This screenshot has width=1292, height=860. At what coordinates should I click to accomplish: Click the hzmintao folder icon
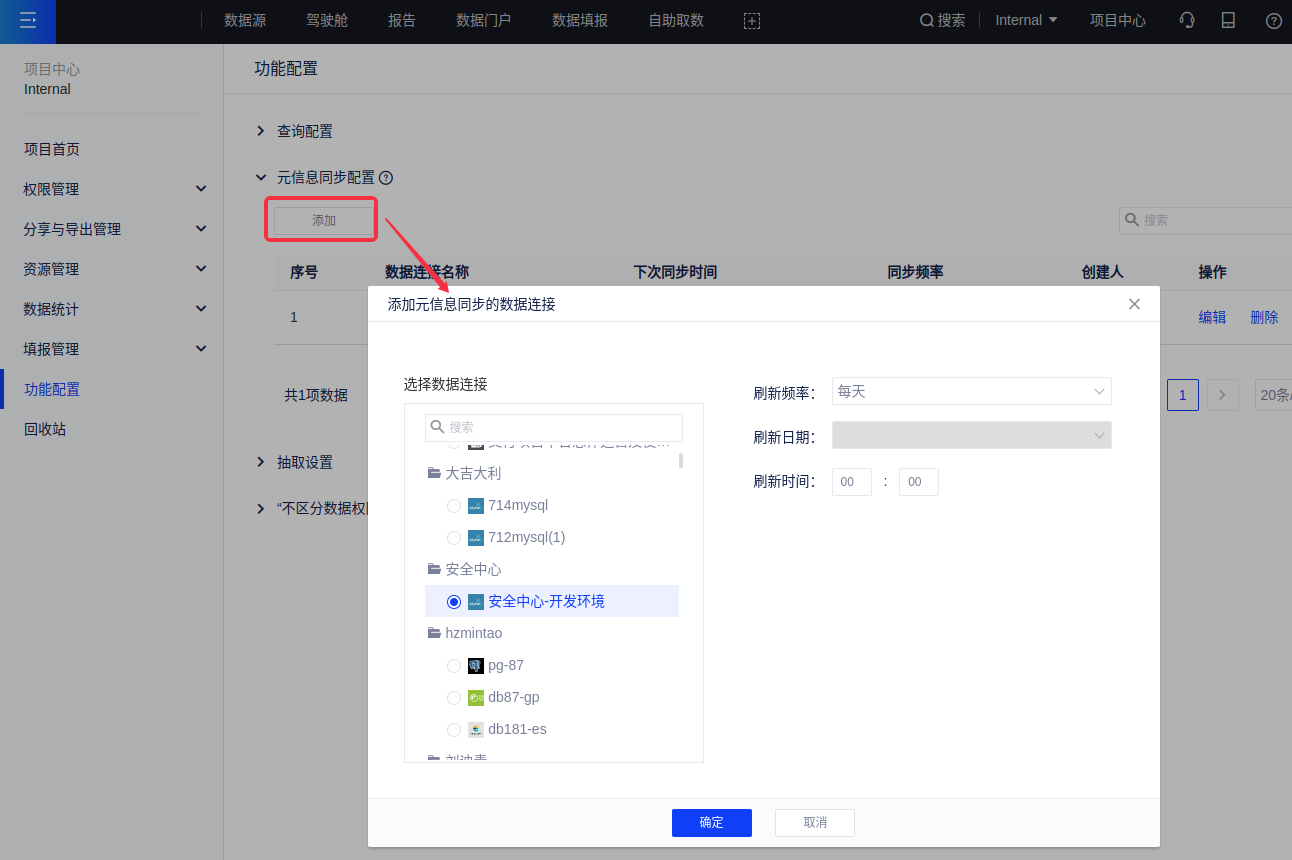pyautogui.click(x=434, y=633)
